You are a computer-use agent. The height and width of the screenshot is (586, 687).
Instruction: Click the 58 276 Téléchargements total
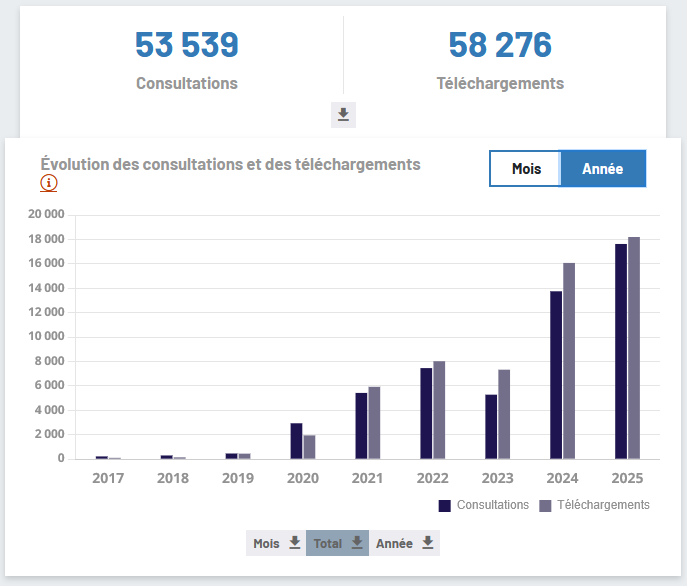500,45
